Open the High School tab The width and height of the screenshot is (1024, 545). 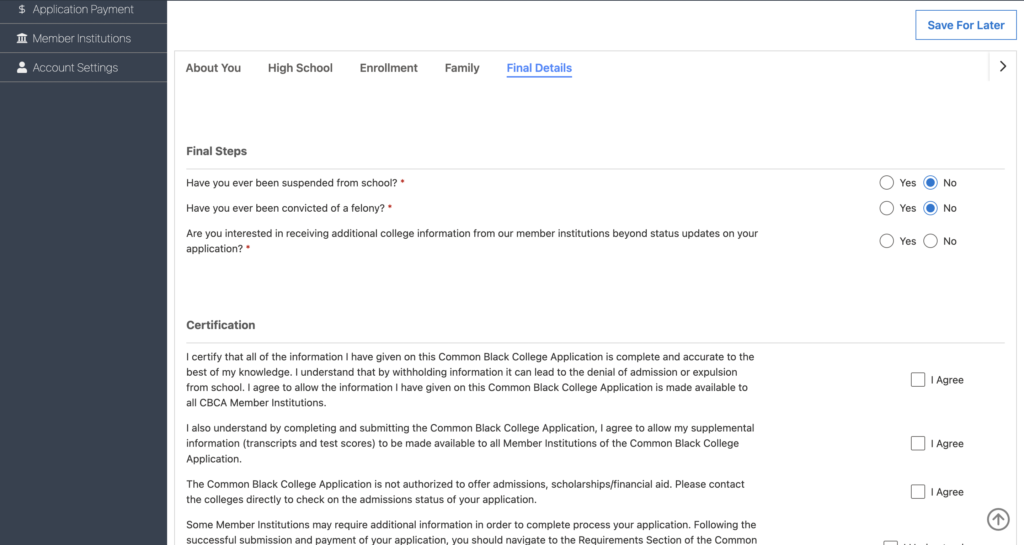click(x=300, y=68)
